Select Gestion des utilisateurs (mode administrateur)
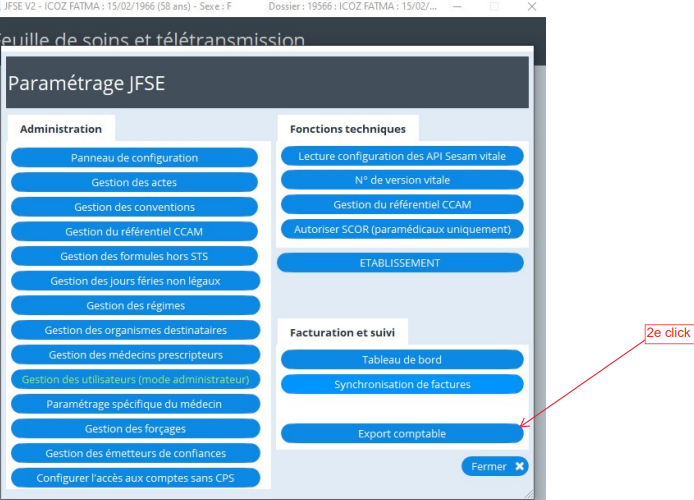The width and height of the screenshot is (694, 500). (134, 379)
